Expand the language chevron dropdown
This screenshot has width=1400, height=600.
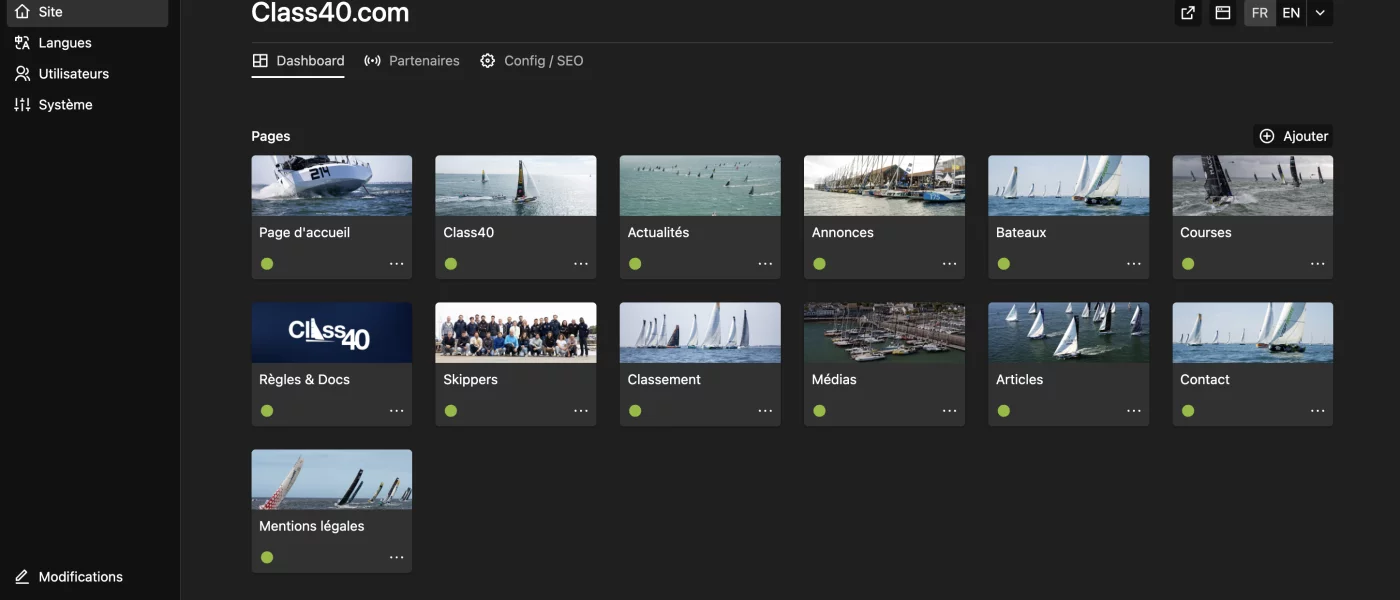click(x=1320, y=13)
